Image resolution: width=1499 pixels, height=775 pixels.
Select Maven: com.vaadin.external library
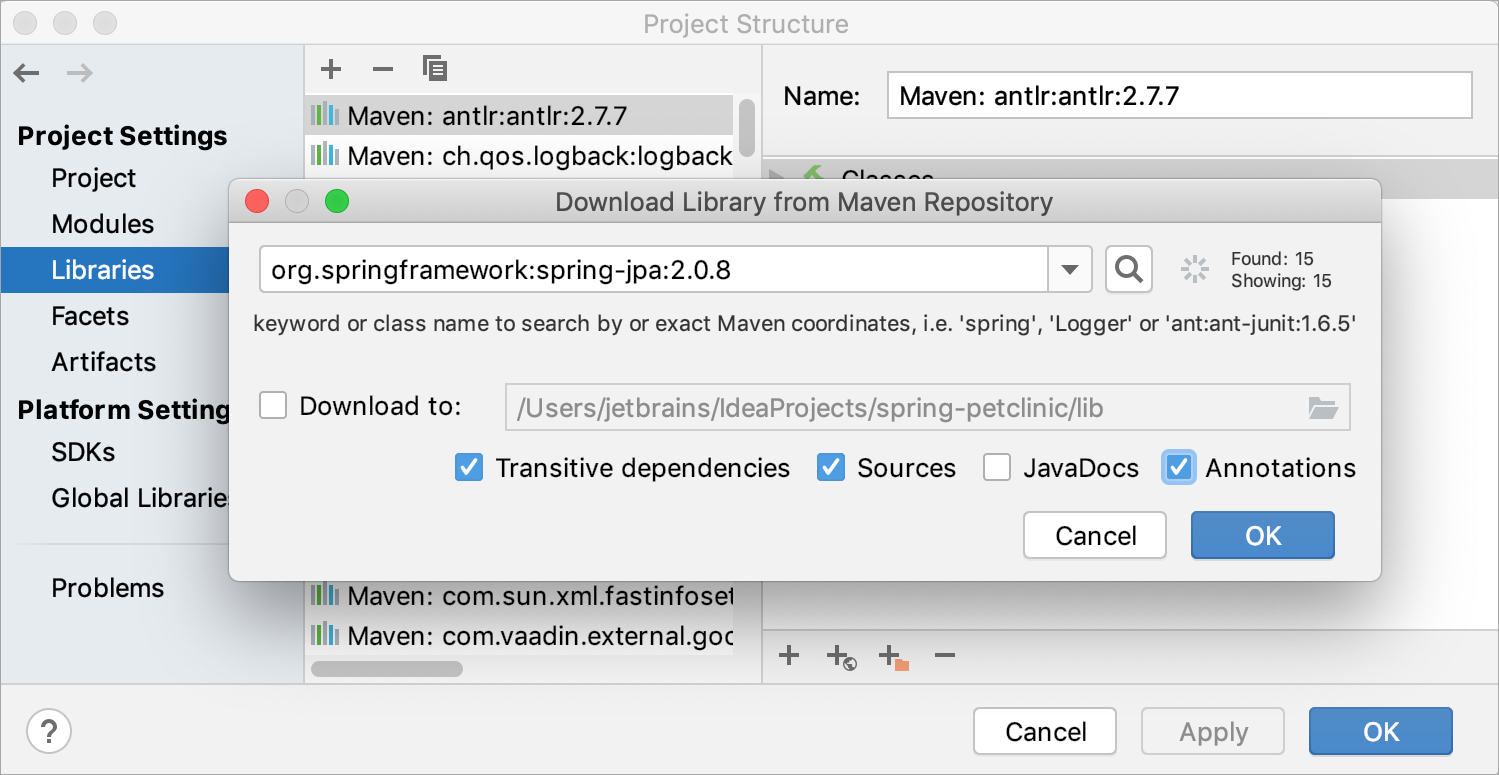click(519, 635)
